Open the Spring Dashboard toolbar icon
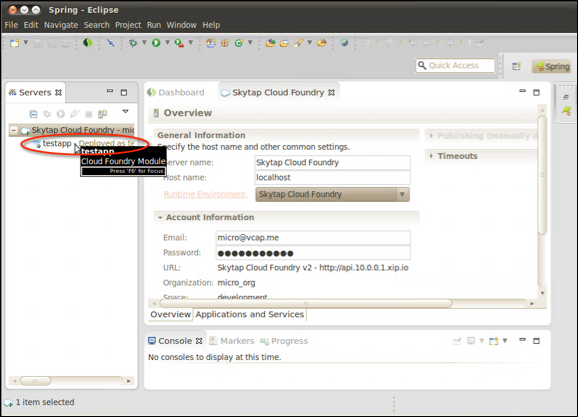The width and height of the screenshot is (578, 417). coord(87,43)
